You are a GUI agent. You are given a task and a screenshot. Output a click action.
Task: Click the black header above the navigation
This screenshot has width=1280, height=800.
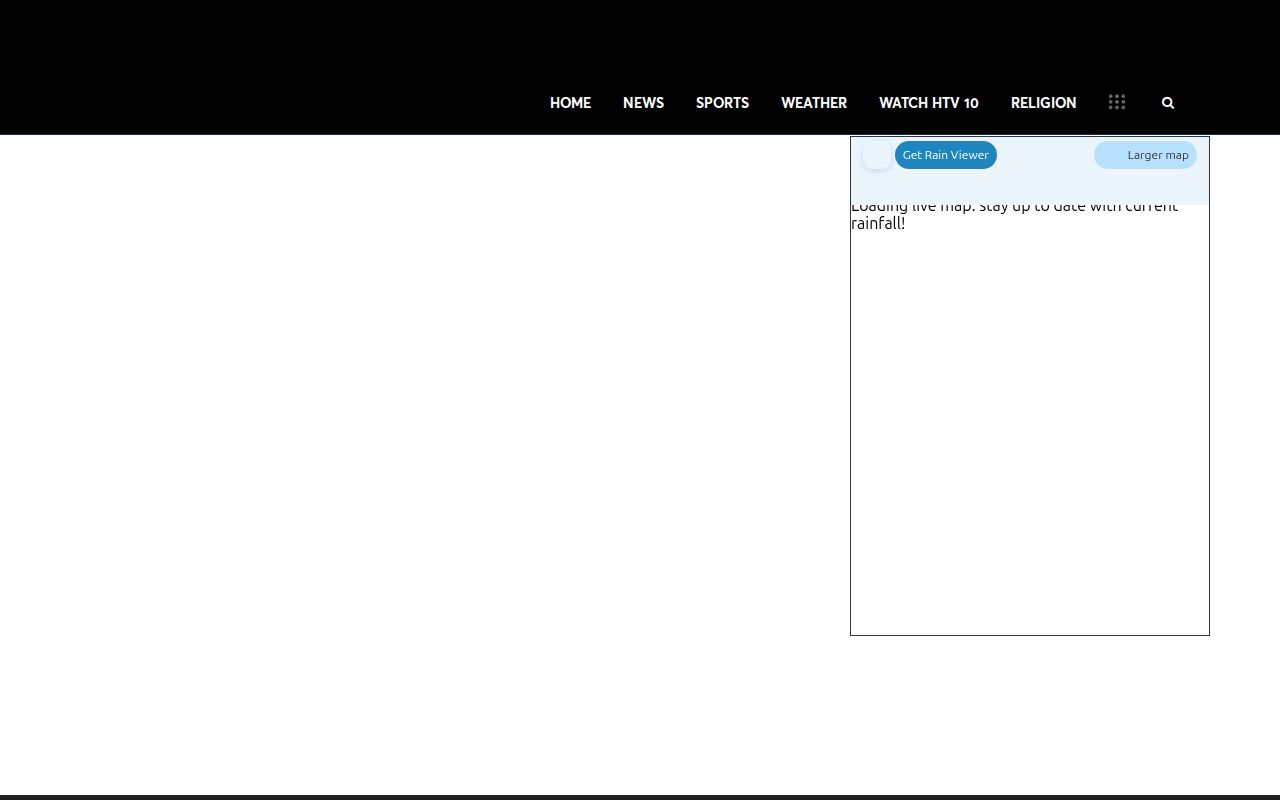click(x=640, y=35)
